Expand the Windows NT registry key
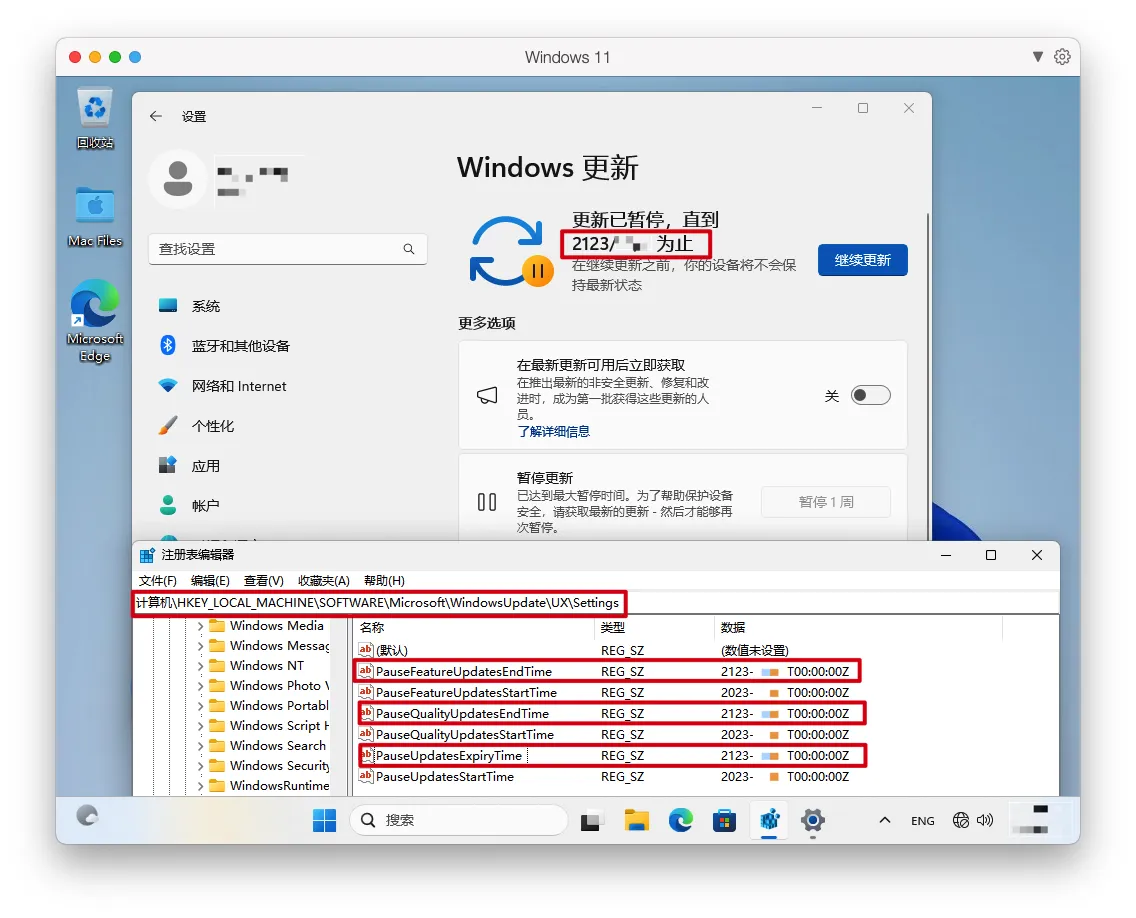 tap(201, 666)
